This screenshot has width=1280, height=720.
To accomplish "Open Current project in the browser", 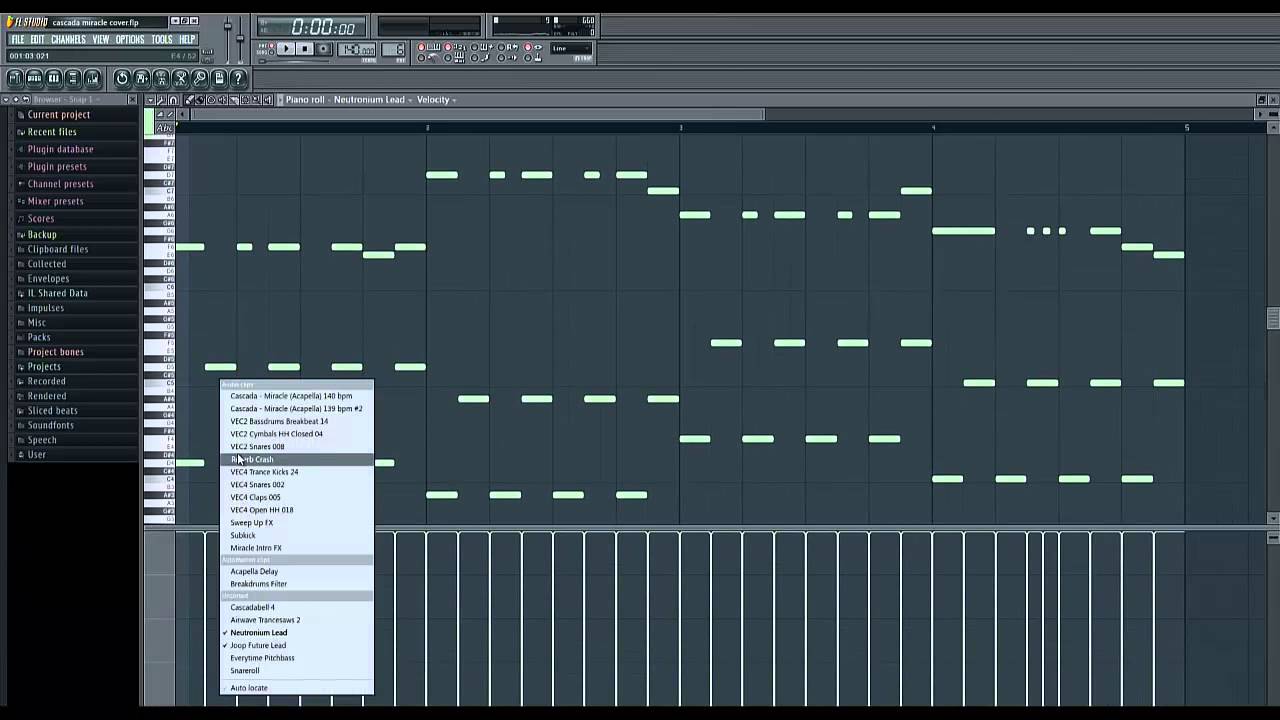I will click(x=58, y=115).
